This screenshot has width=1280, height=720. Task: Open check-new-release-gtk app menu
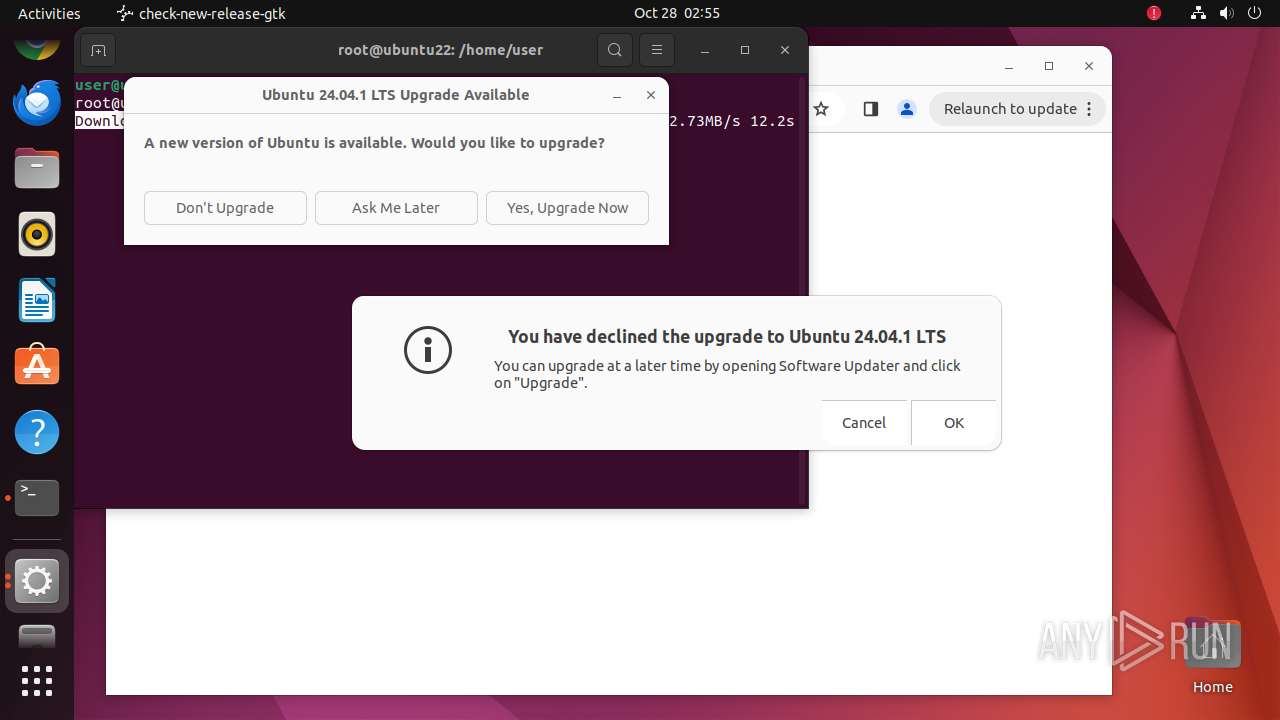tap(201, 13)
